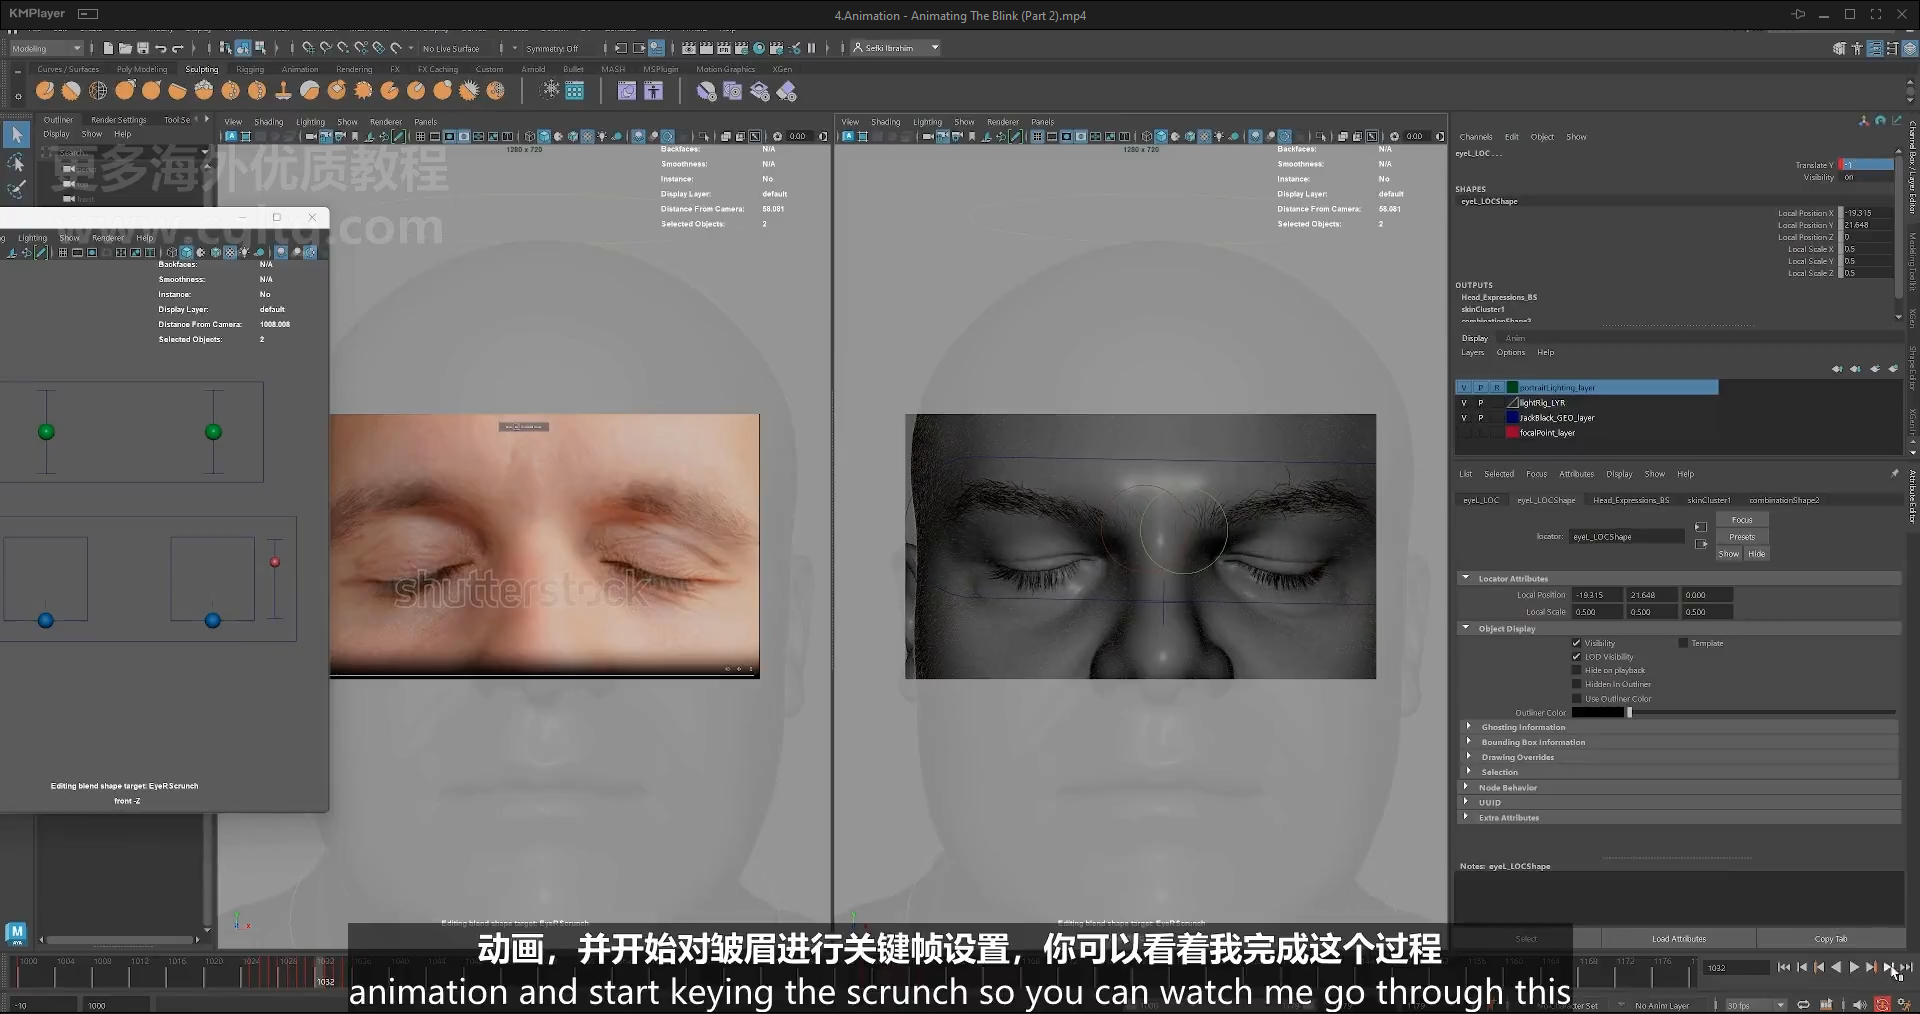
Task: Click the Outliner Color slider handle
Action: pos(1629,713)
